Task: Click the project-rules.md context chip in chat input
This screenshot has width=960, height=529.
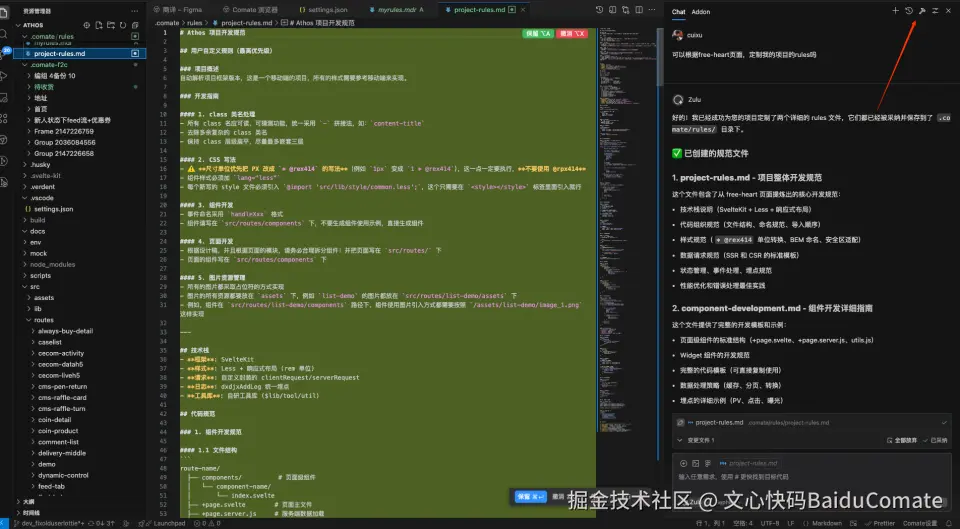Action: 749,463
